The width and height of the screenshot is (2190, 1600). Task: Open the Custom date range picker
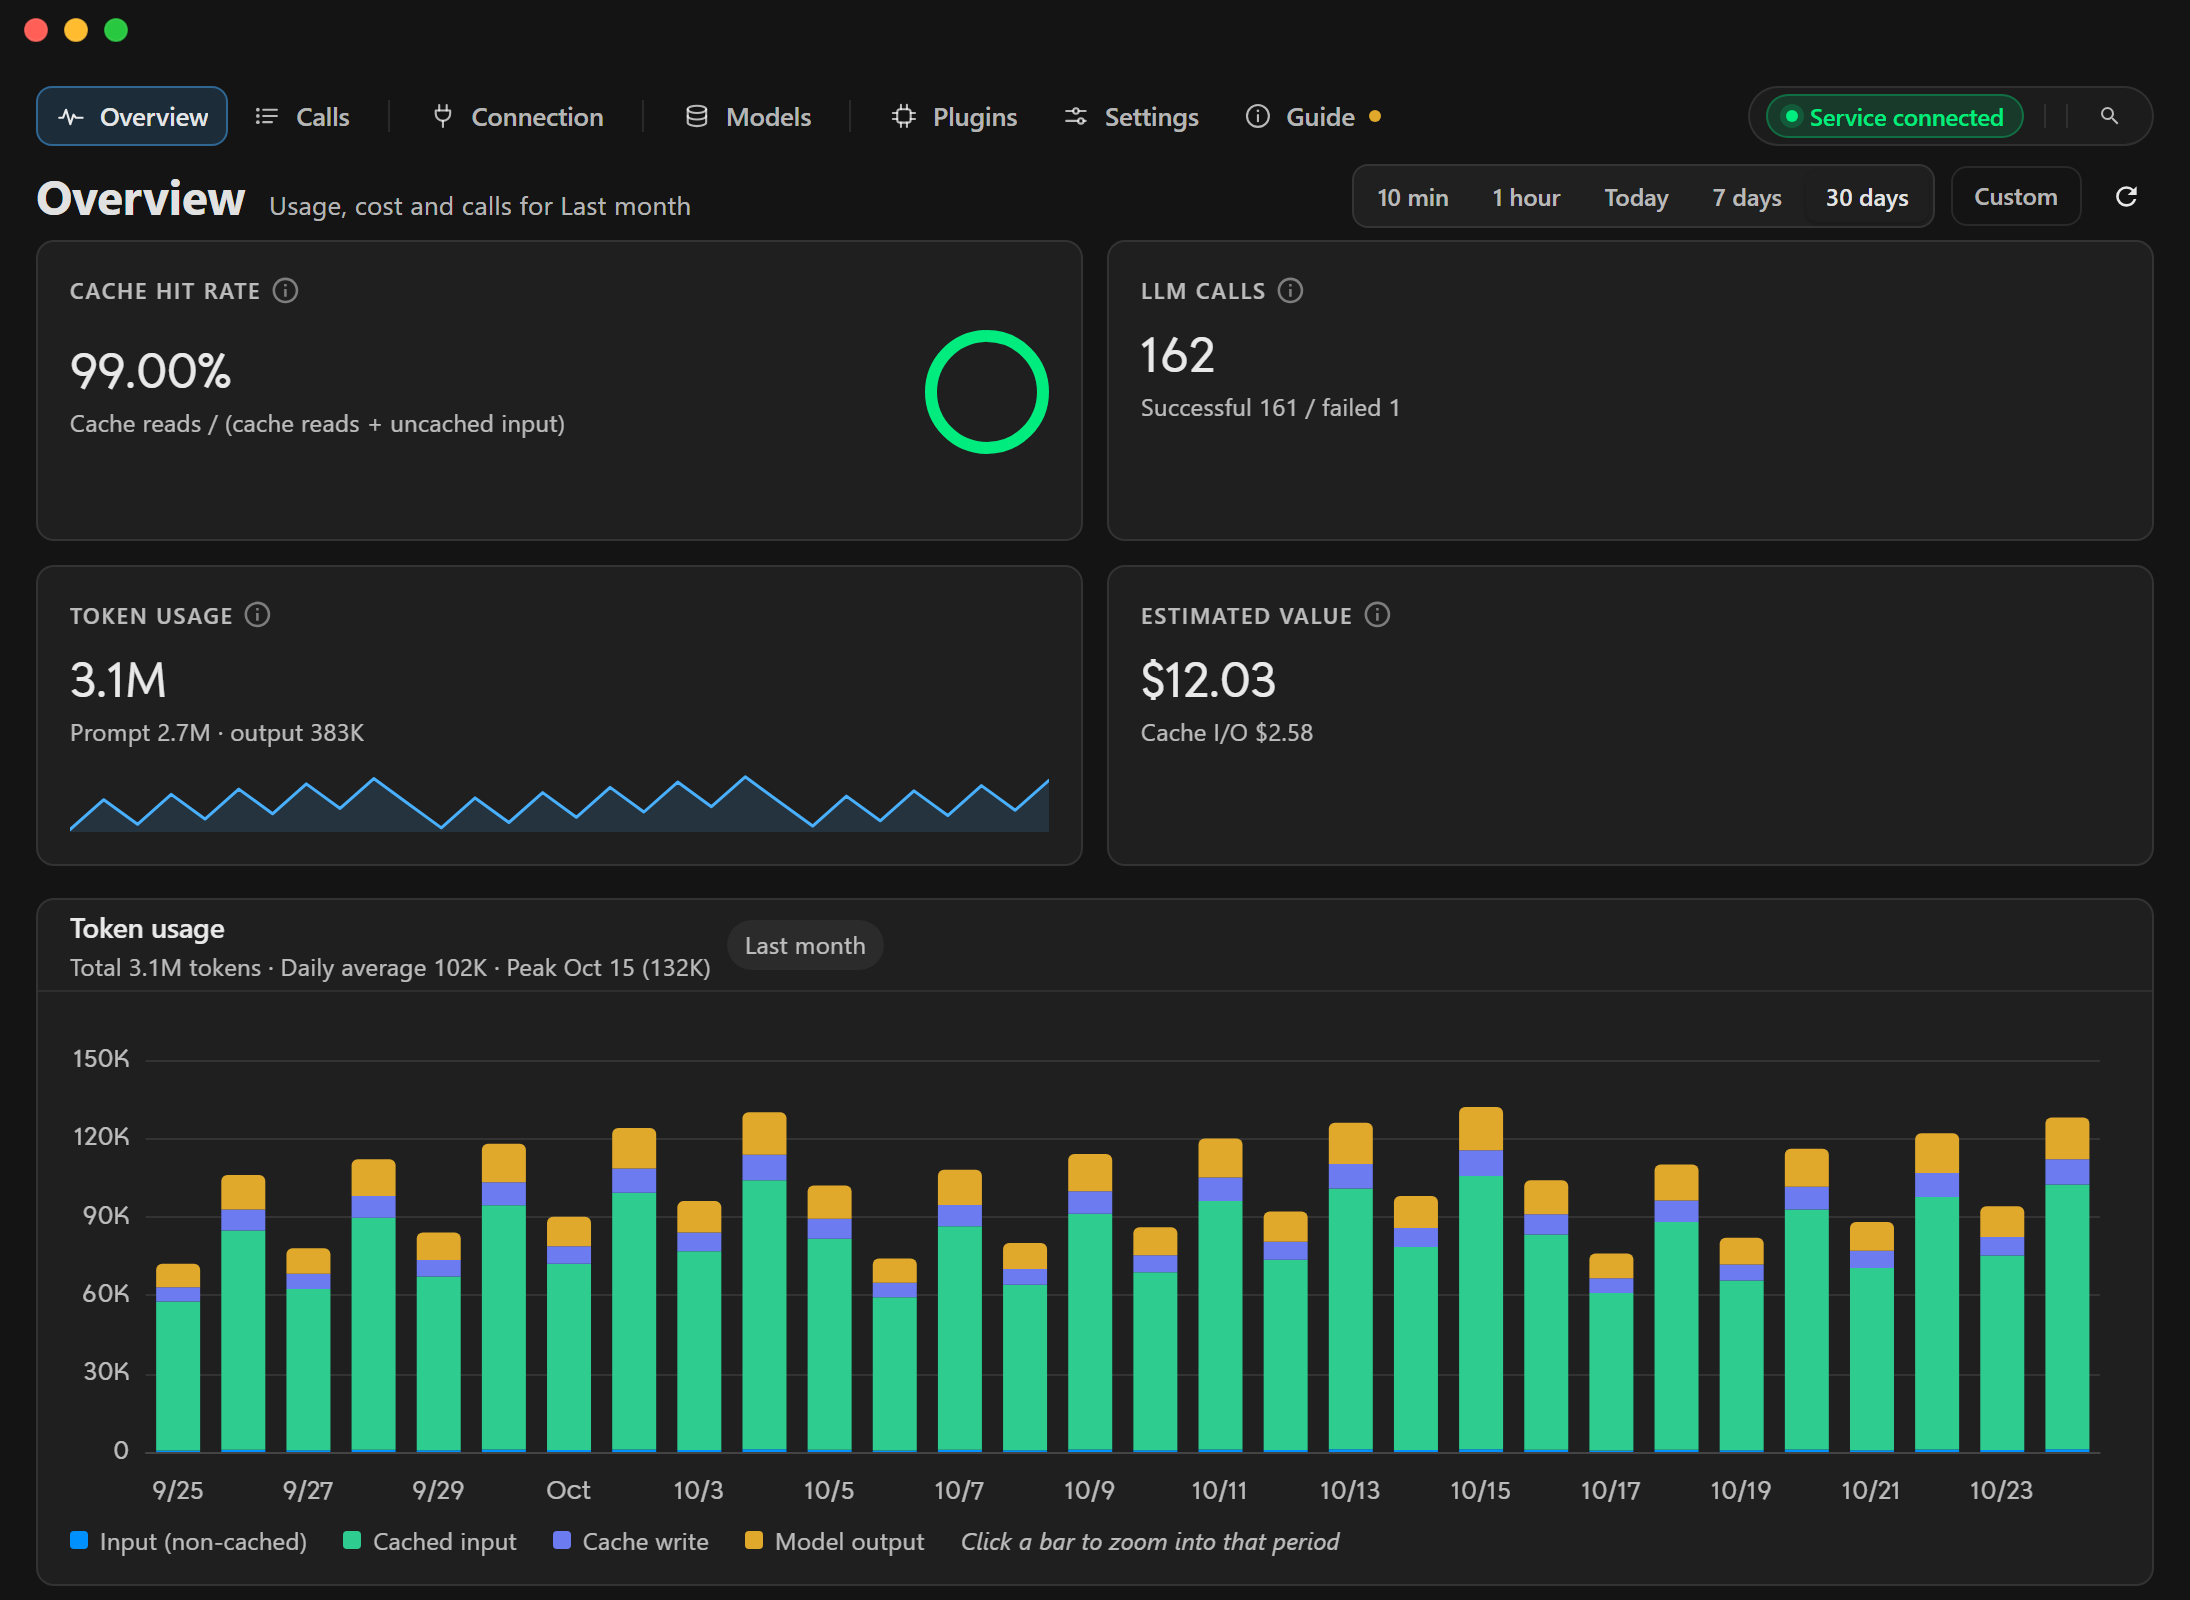[x=2015, y=197]
